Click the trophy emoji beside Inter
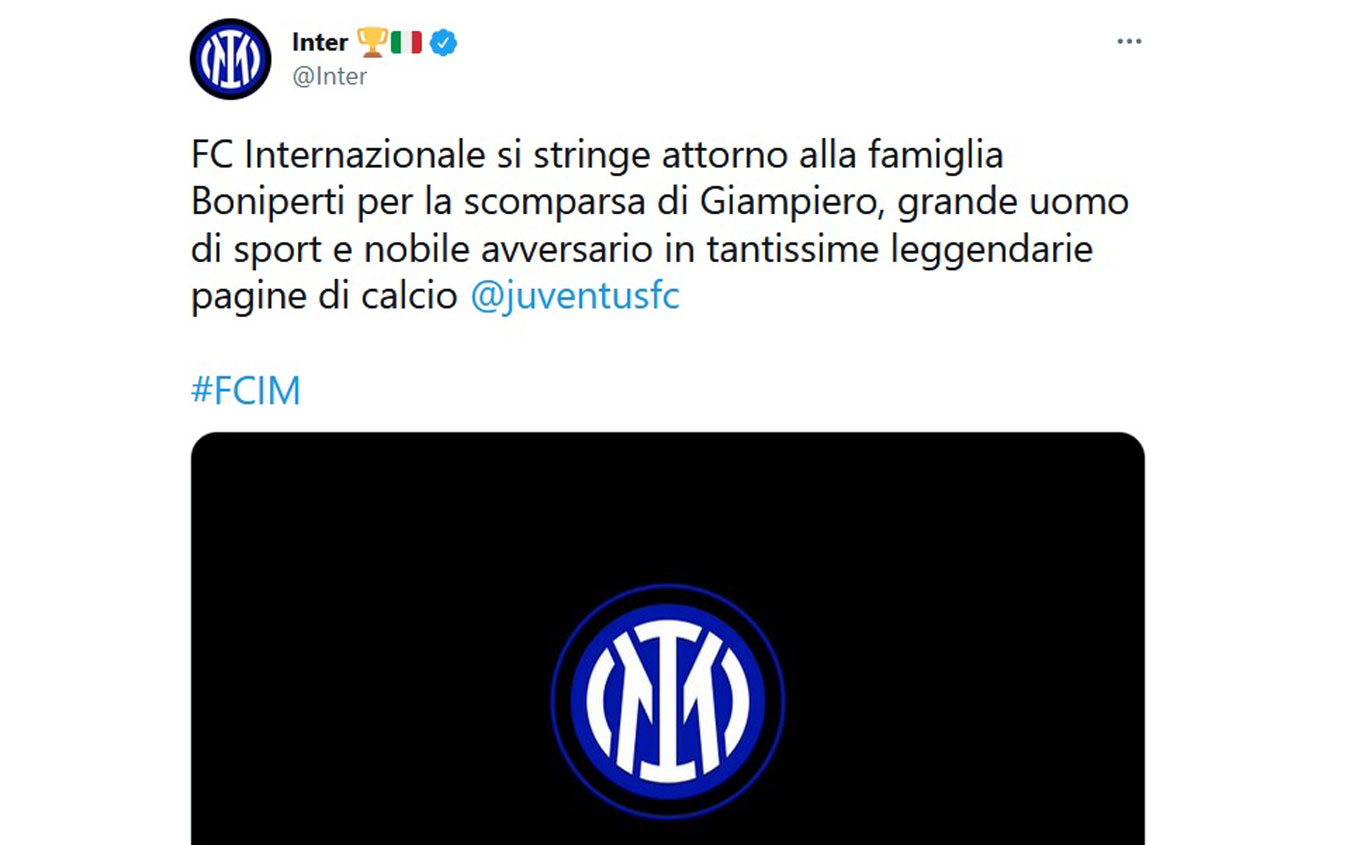 (371, 43)
